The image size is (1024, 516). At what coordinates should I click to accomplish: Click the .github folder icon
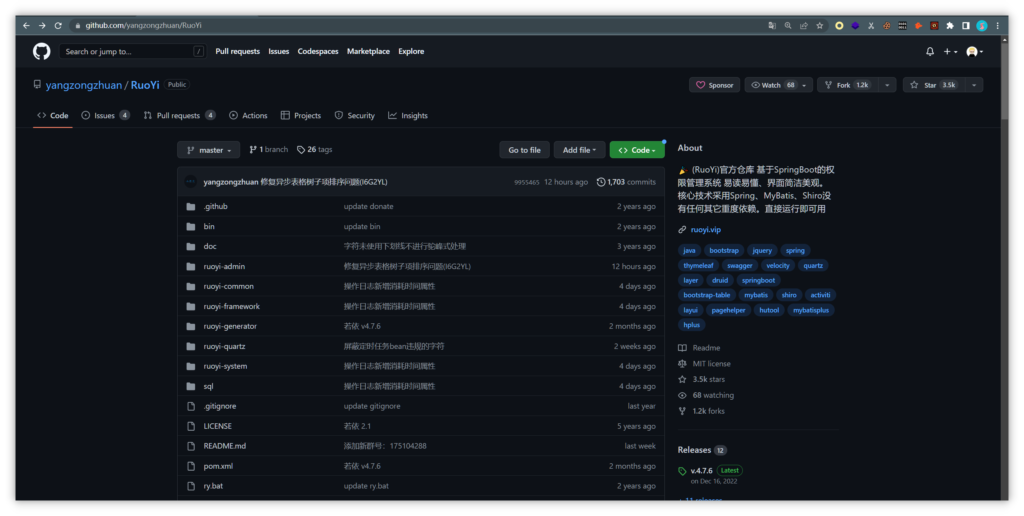[191, 206]
